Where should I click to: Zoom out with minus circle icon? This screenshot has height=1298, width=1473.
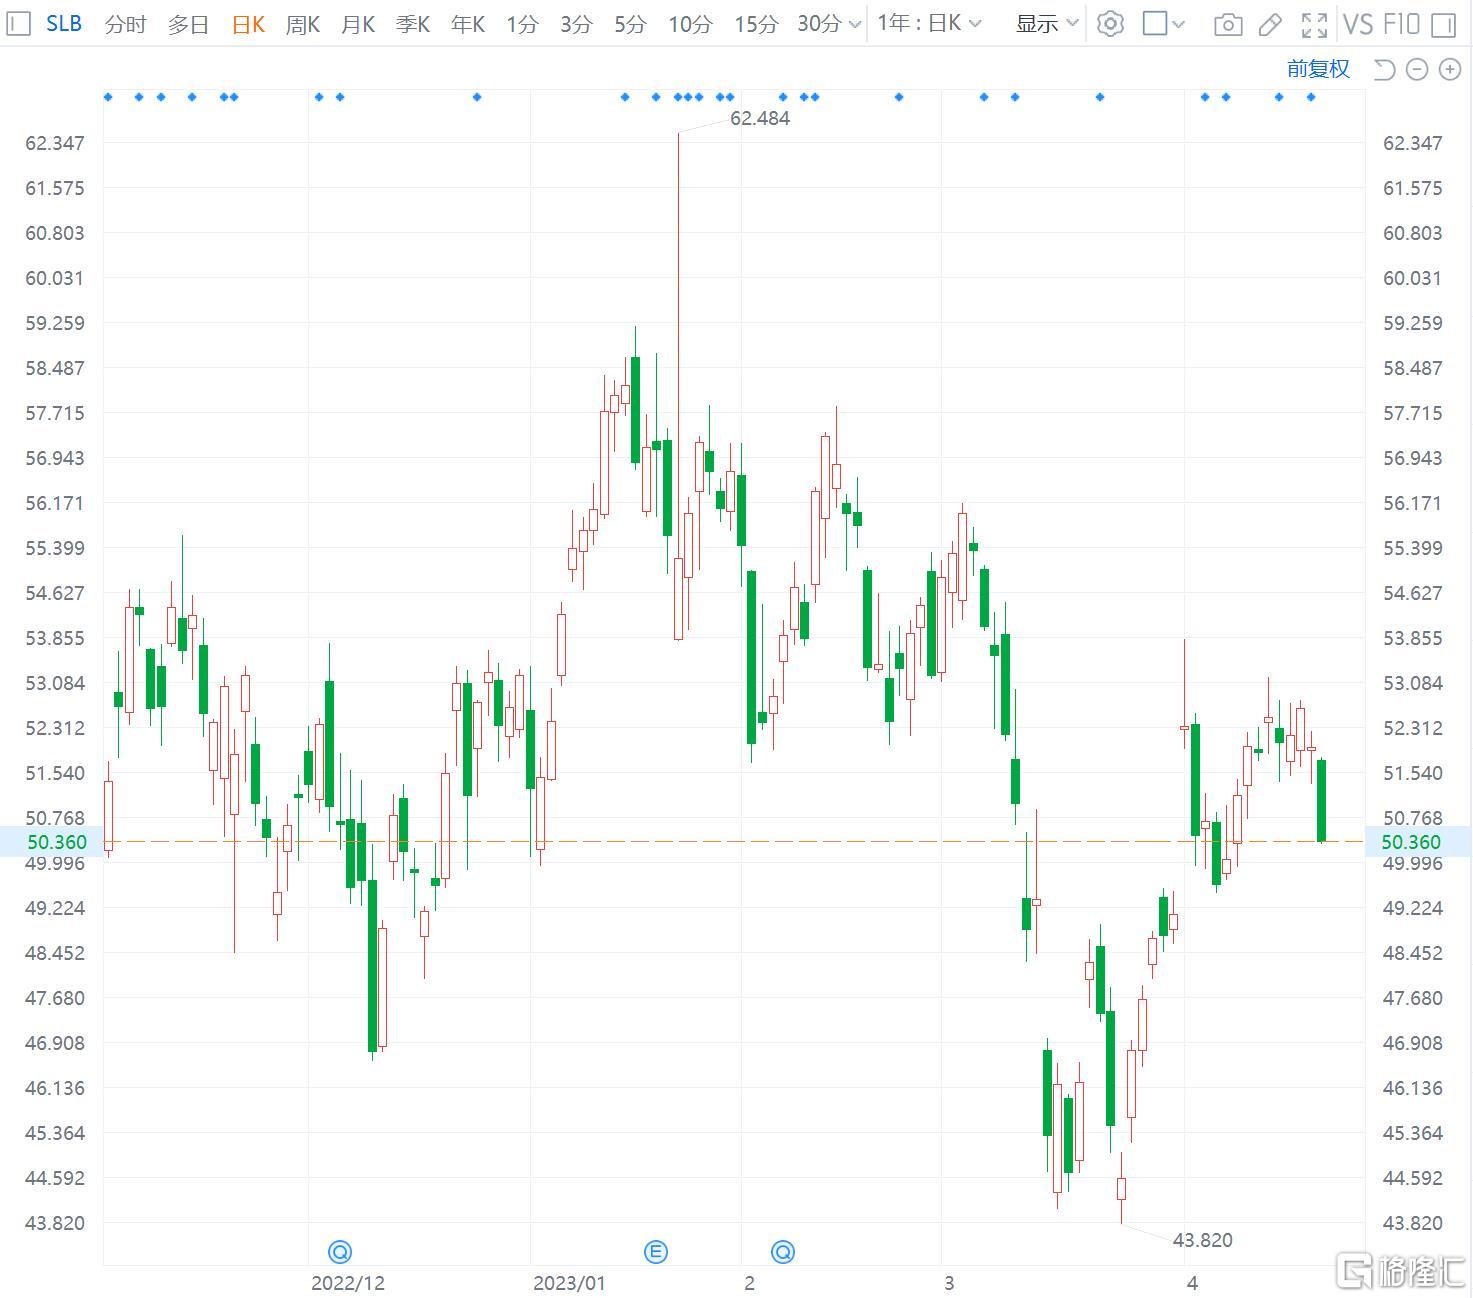click(1417, 69)
